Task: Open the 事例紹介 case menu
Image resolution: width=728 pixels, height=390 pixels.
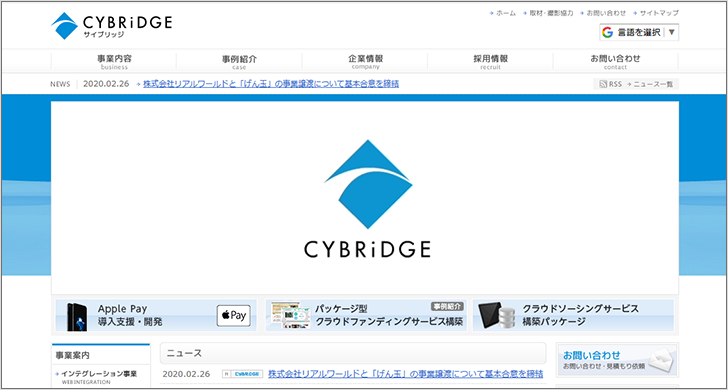Action: click(239, 61)
